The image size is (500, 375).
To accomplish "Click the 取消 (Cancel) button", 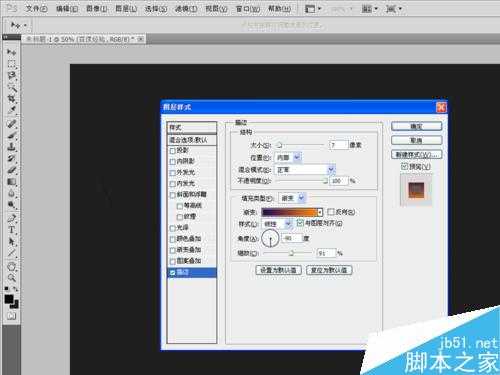I will coord(416,140).
